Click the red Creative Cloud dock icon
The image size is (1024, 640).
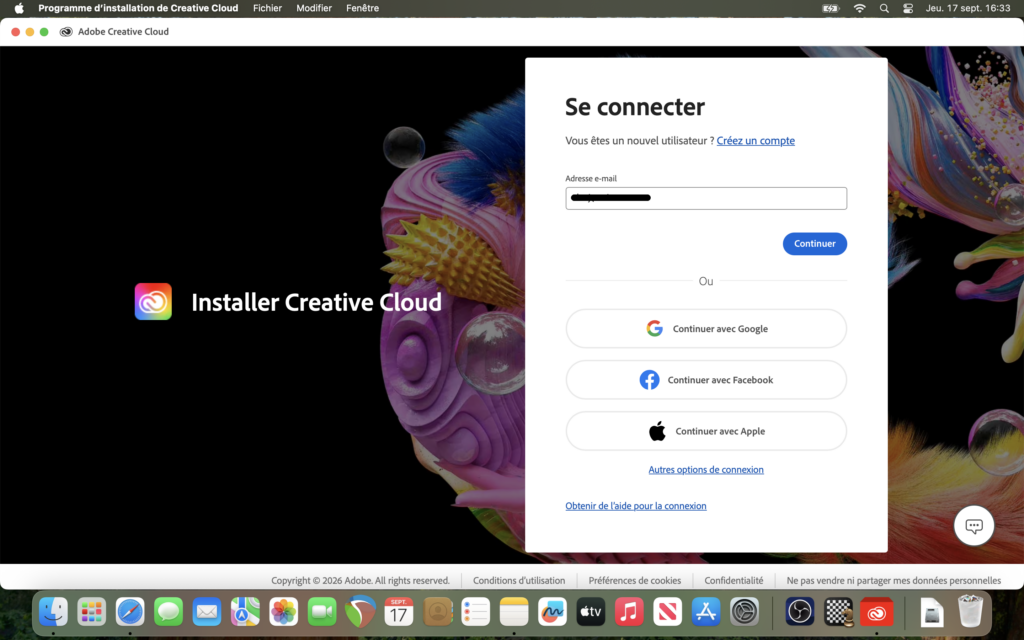[876, 612]
